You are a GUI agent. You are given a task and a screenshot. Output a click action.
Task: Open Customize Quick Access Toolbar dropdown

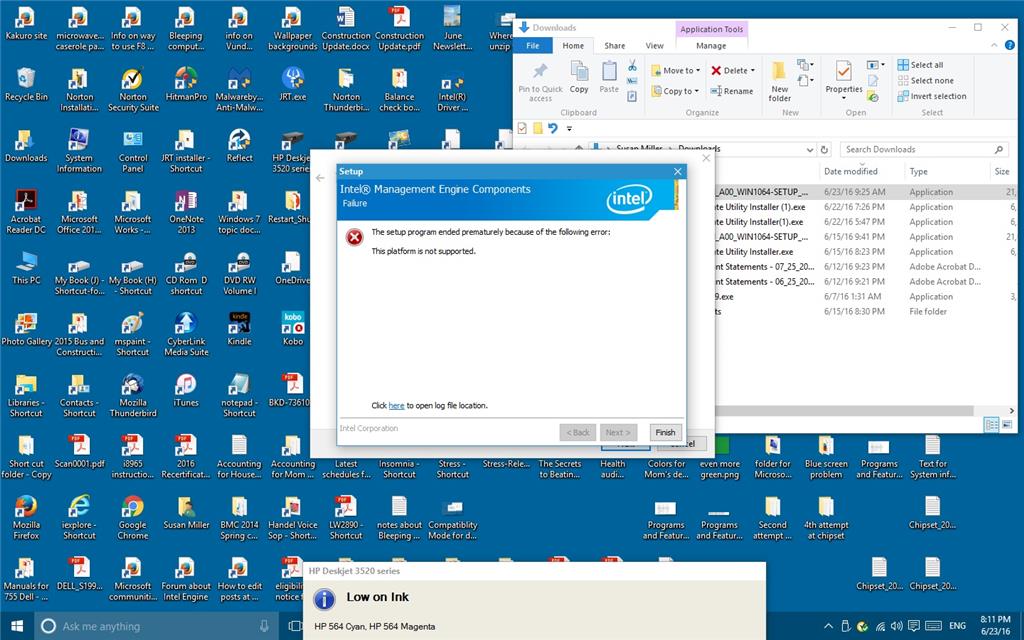(569, 129)
